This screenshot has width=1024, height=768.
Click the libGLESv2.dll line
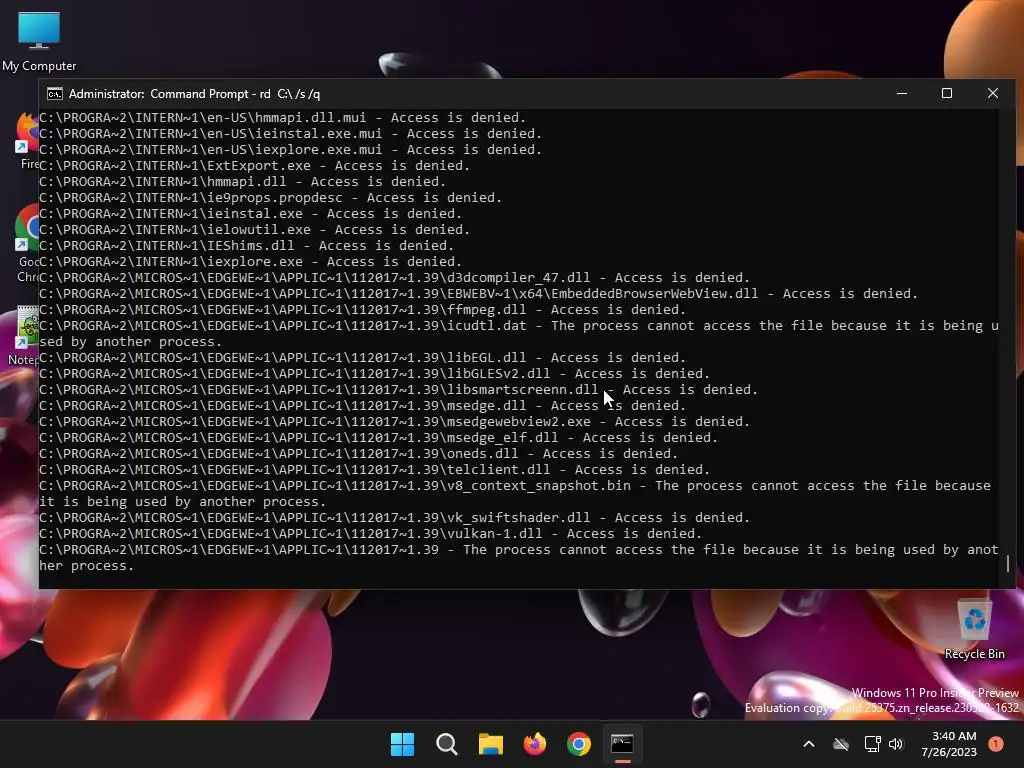pos(374,374)
